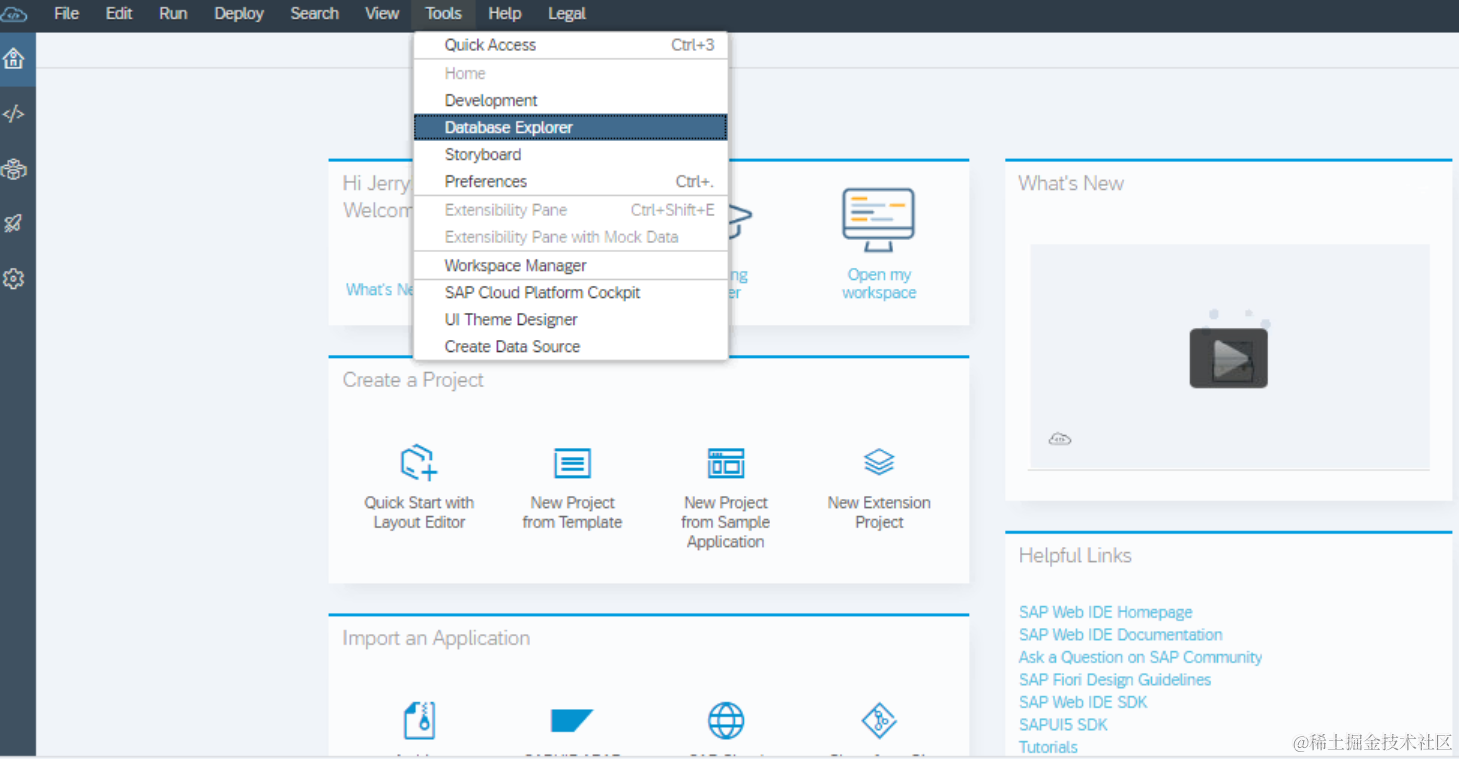Open the Home perspective sidebar icon

coord(14,59)
